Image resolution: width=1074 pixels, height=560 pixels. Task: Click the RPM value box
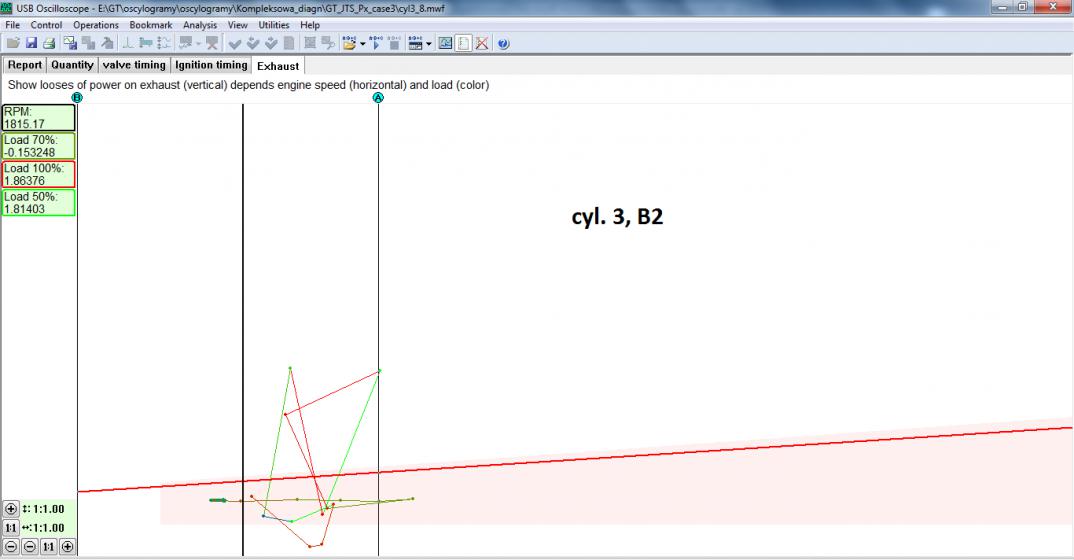click(39, 118)
